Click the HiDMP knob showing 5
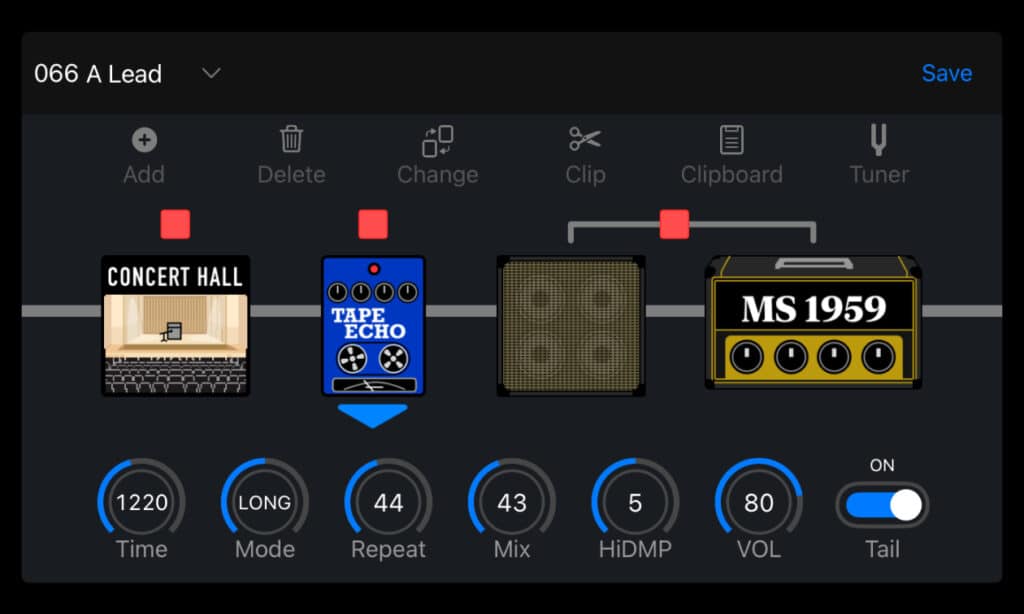Viewport: 1024px width, 614px height. [x=635, y=502]
